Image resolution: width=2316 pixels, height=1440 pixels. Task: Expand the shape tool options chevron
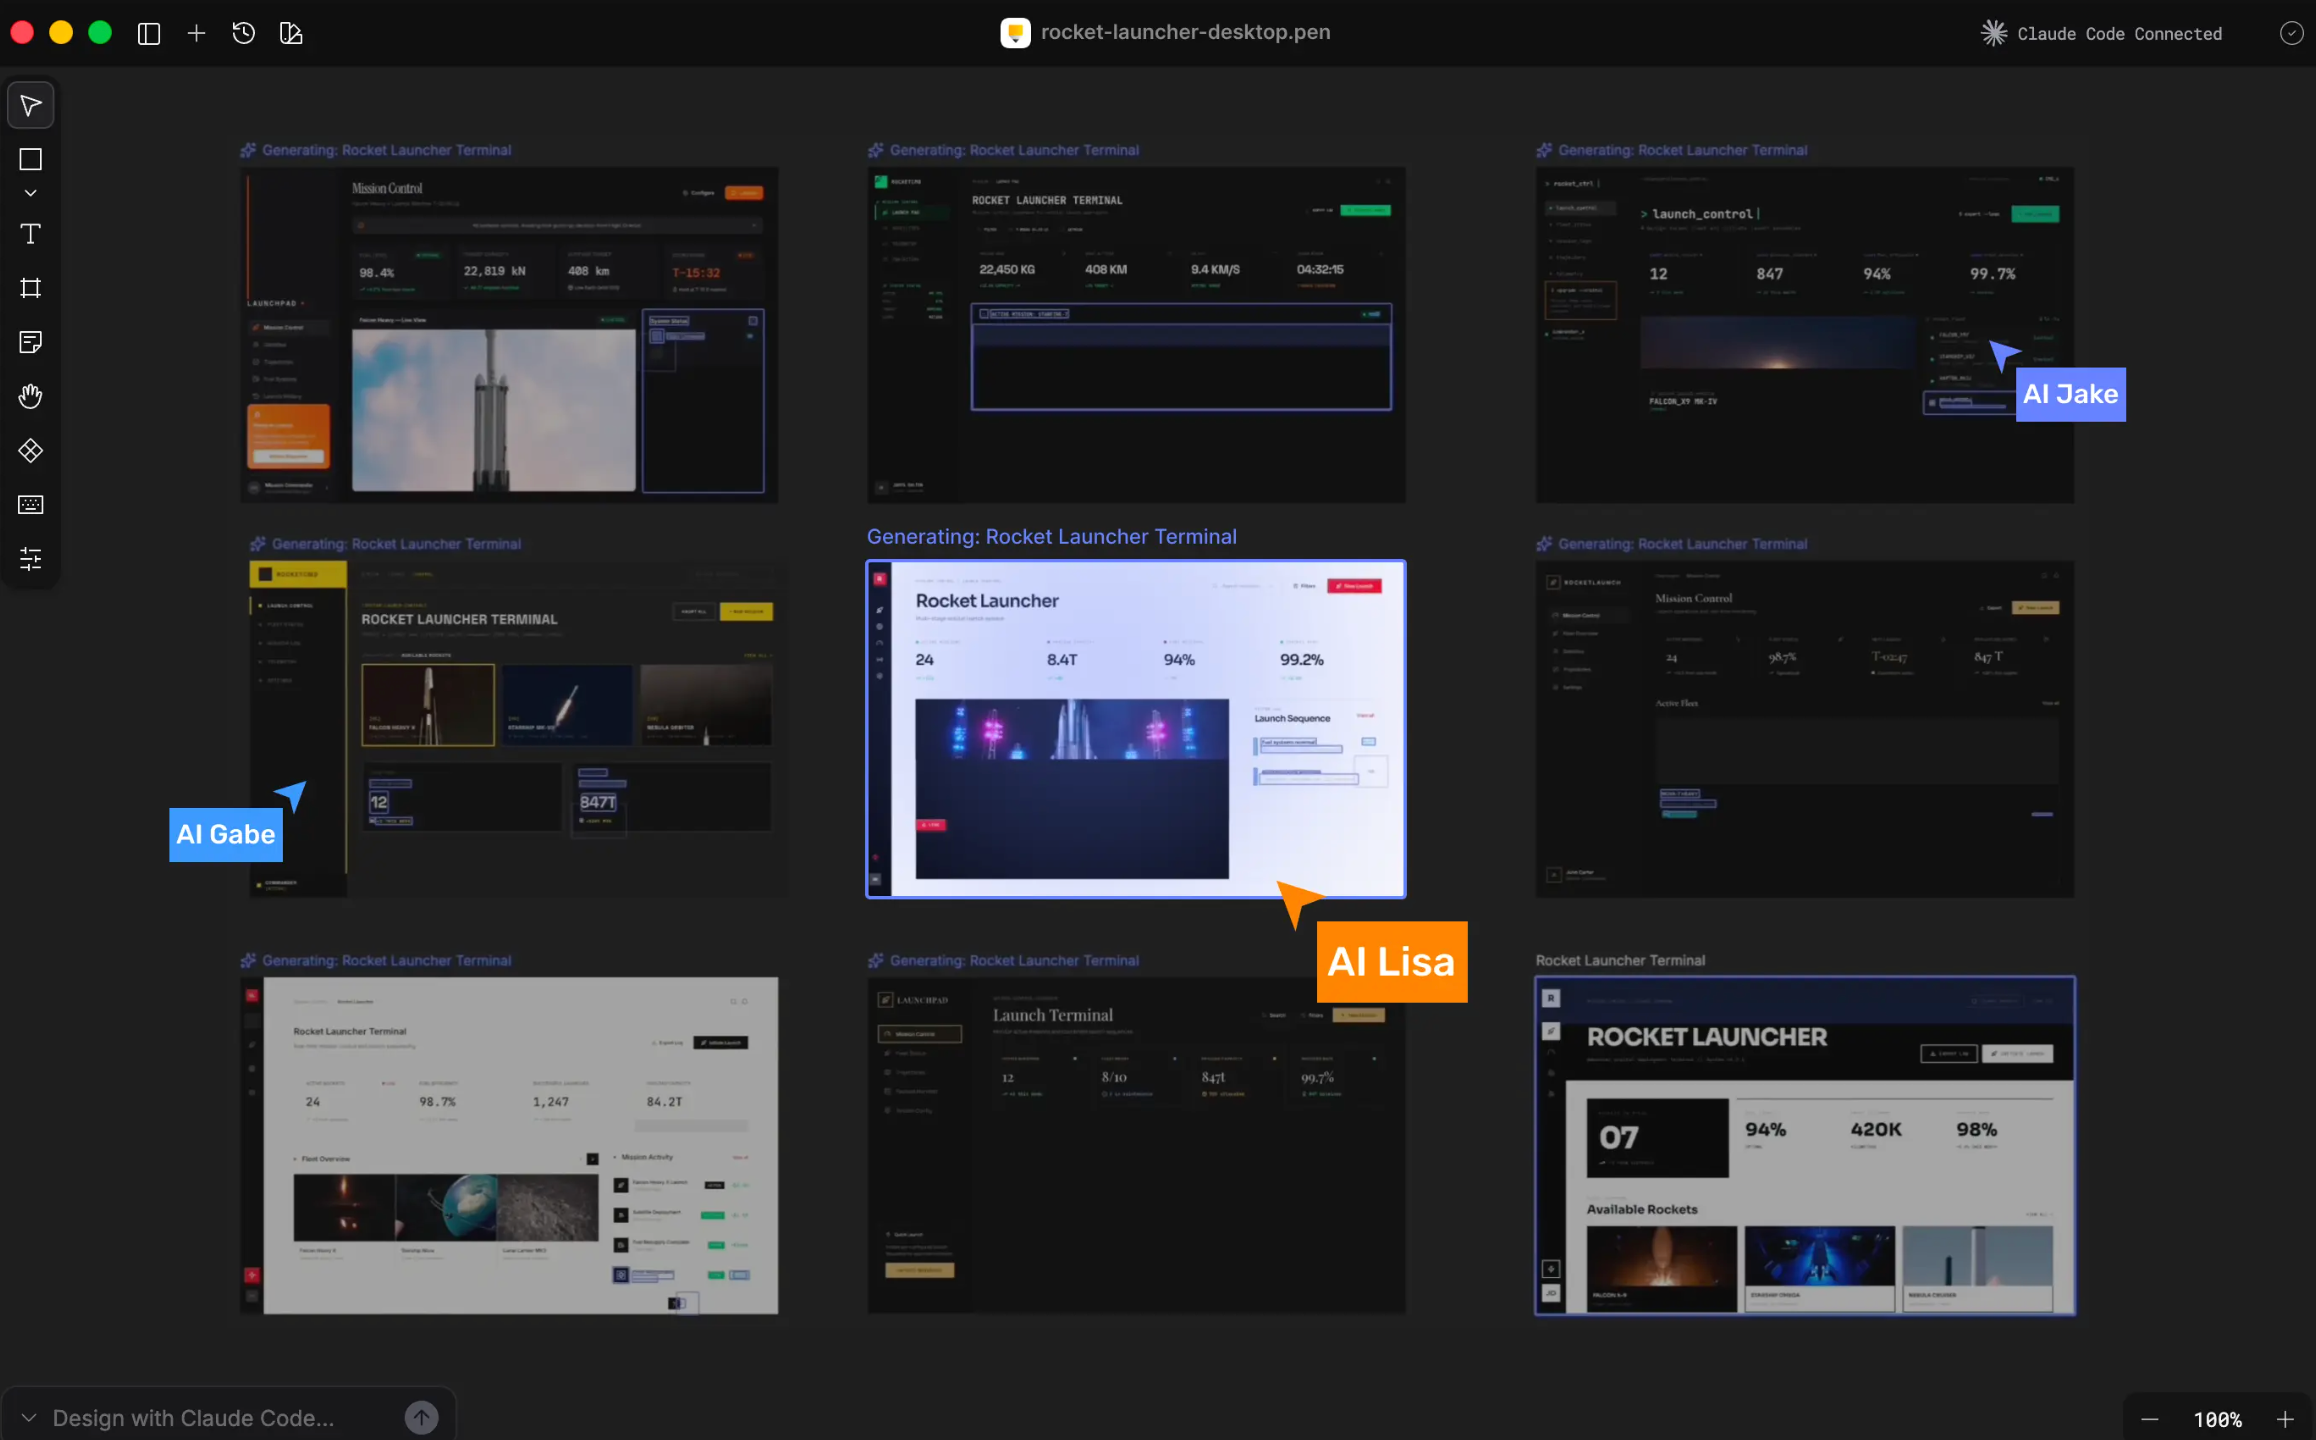tap(31, 193)
